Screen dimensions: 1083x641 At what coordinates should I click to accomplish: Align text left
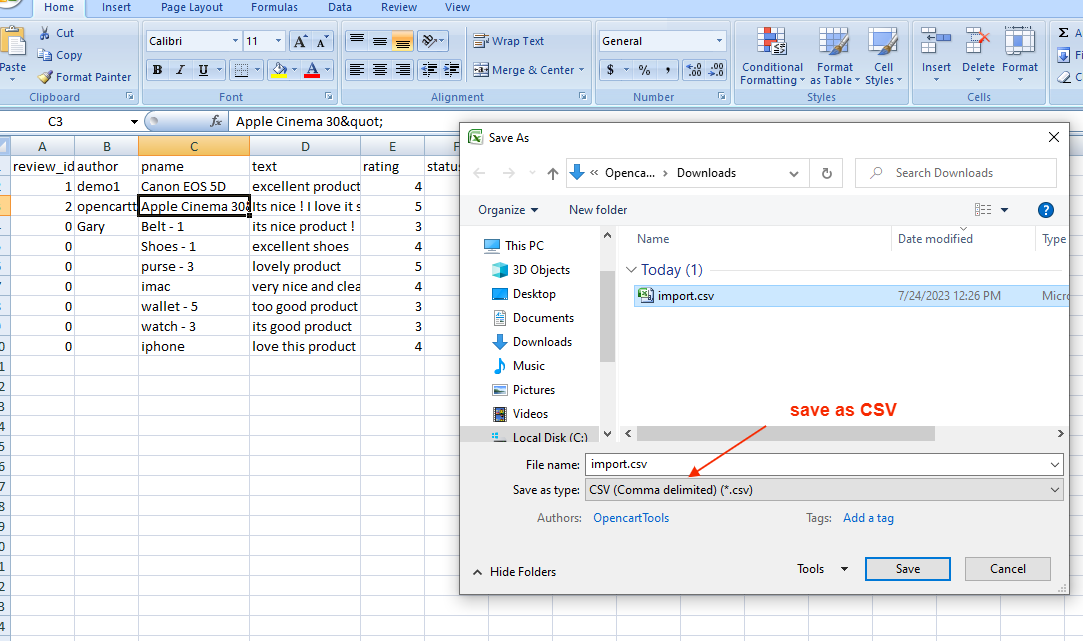tap(356, 70)
